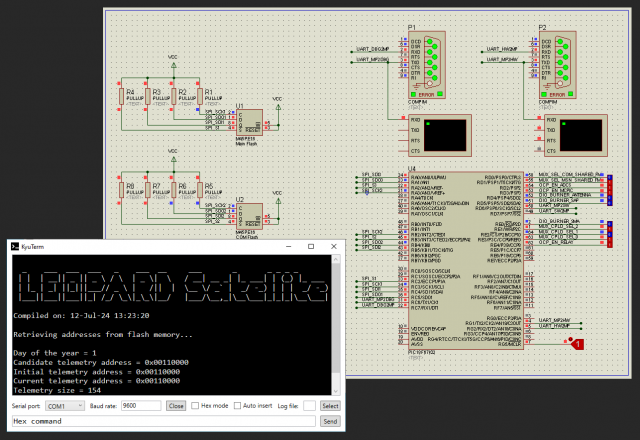Click the KyuTerm scrollbar up arrow
The image size is (640, 440).
[x=336, y=259]
